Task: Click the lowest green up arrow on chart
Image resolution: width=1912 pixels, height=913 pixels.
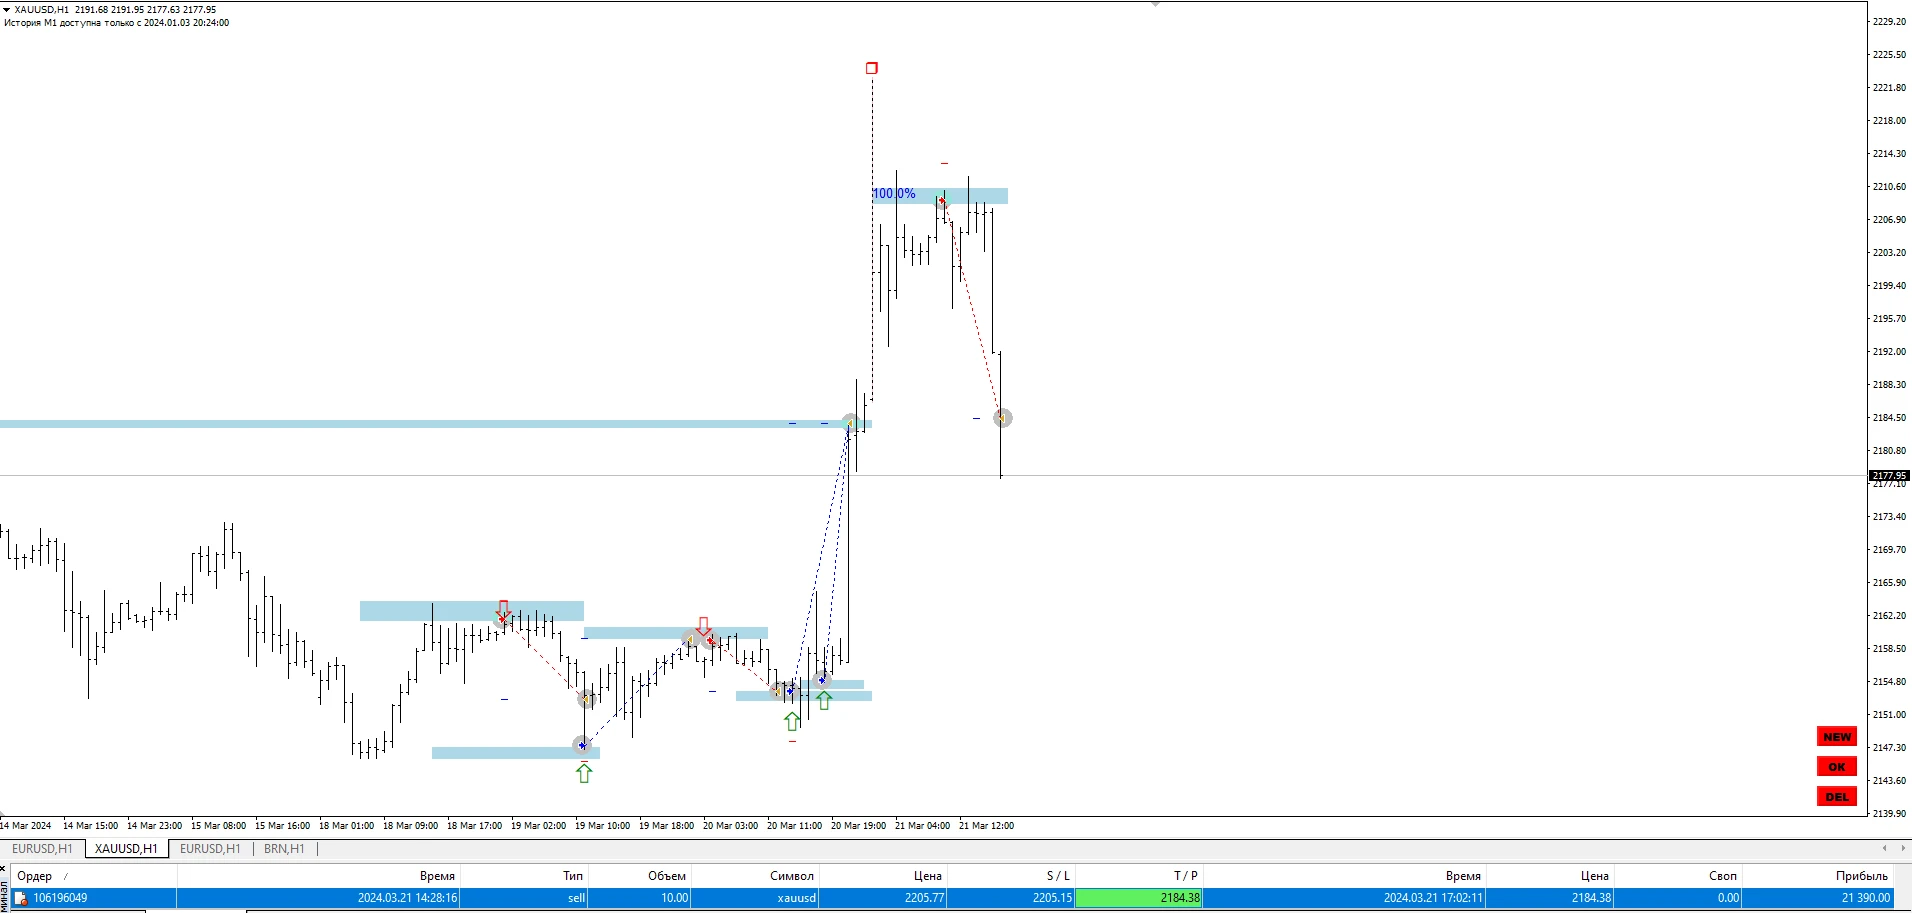Action: pos(584,772)
